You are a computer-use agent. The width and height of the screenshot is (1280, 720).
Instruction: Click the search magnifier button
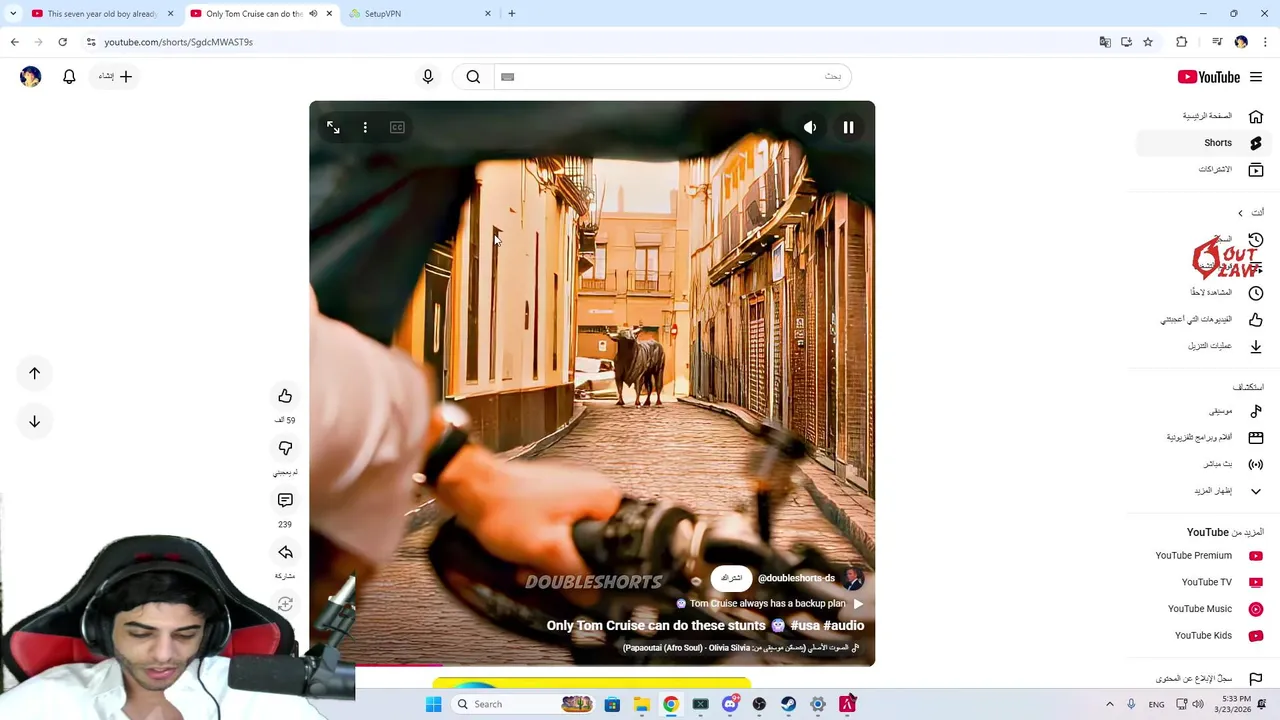click(473, 77)
